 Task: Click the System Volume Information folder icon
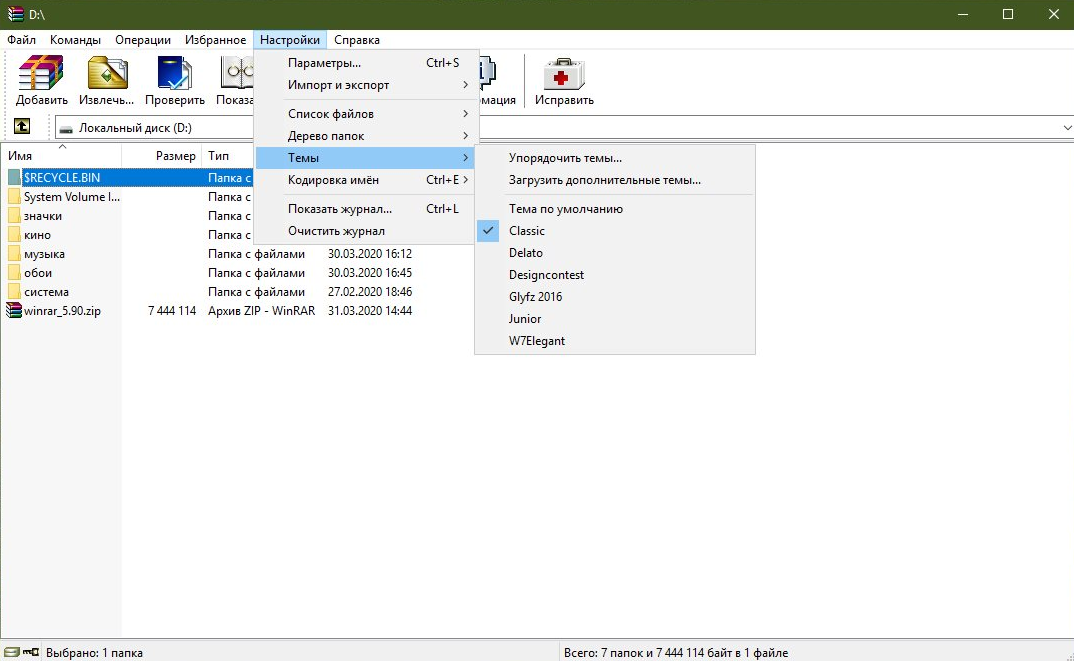coord(14,197)
